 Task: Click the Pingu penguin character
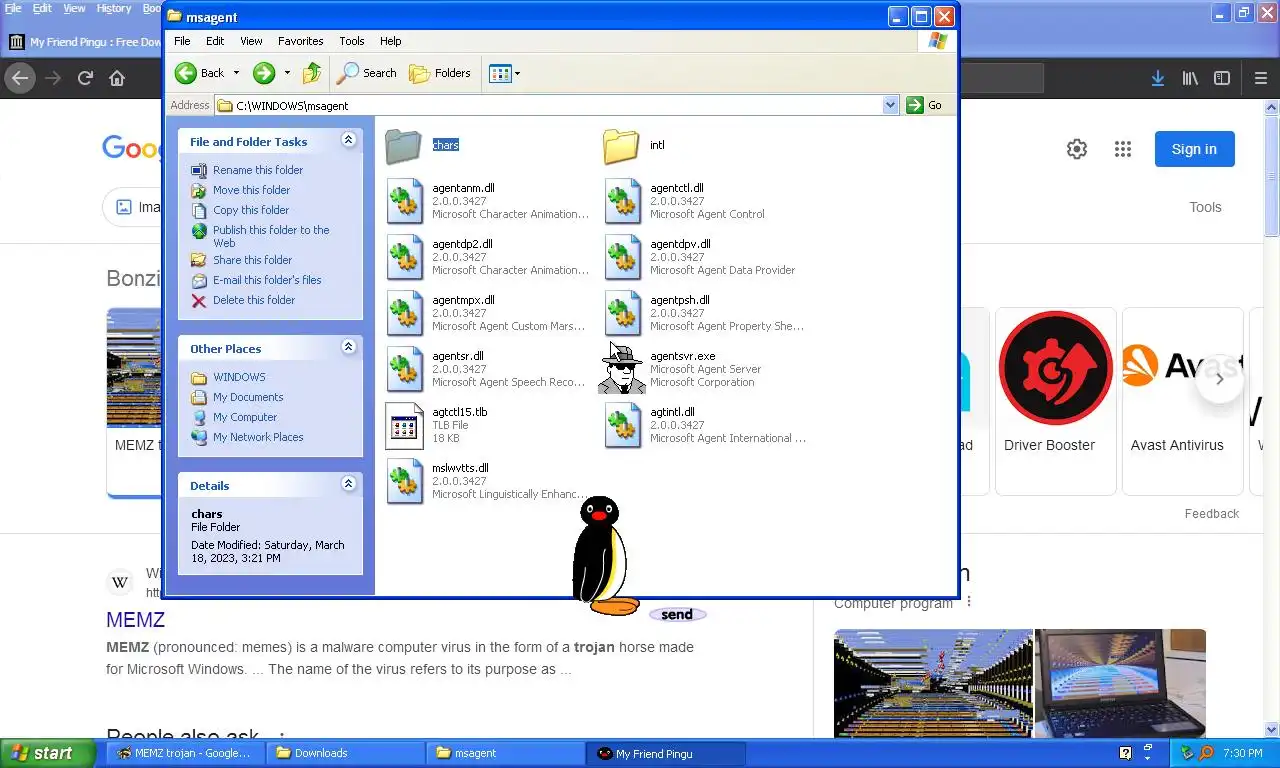pyautogui.click(x=603, y=555)
